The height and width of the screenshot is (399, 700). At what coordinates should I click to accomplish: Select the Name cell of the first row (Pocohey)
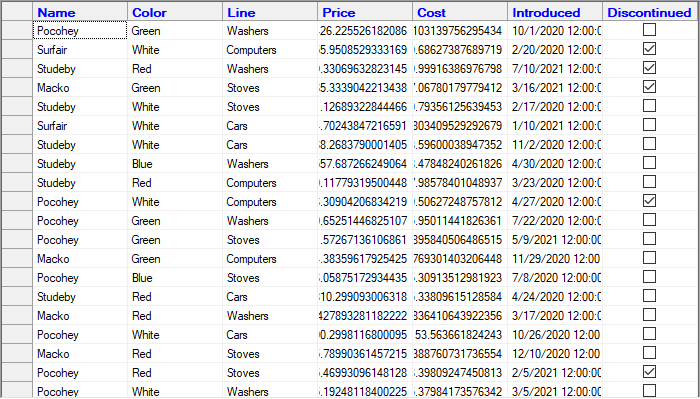pos(80,30)
